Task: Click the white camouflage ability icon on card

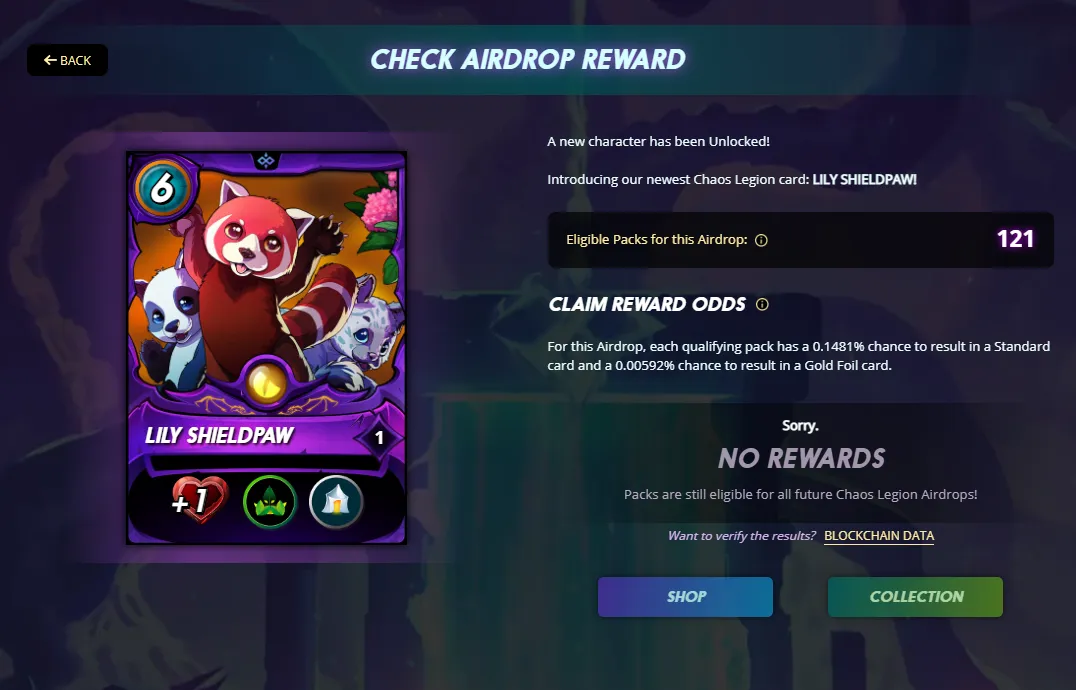Action: [x=336, y=502]
